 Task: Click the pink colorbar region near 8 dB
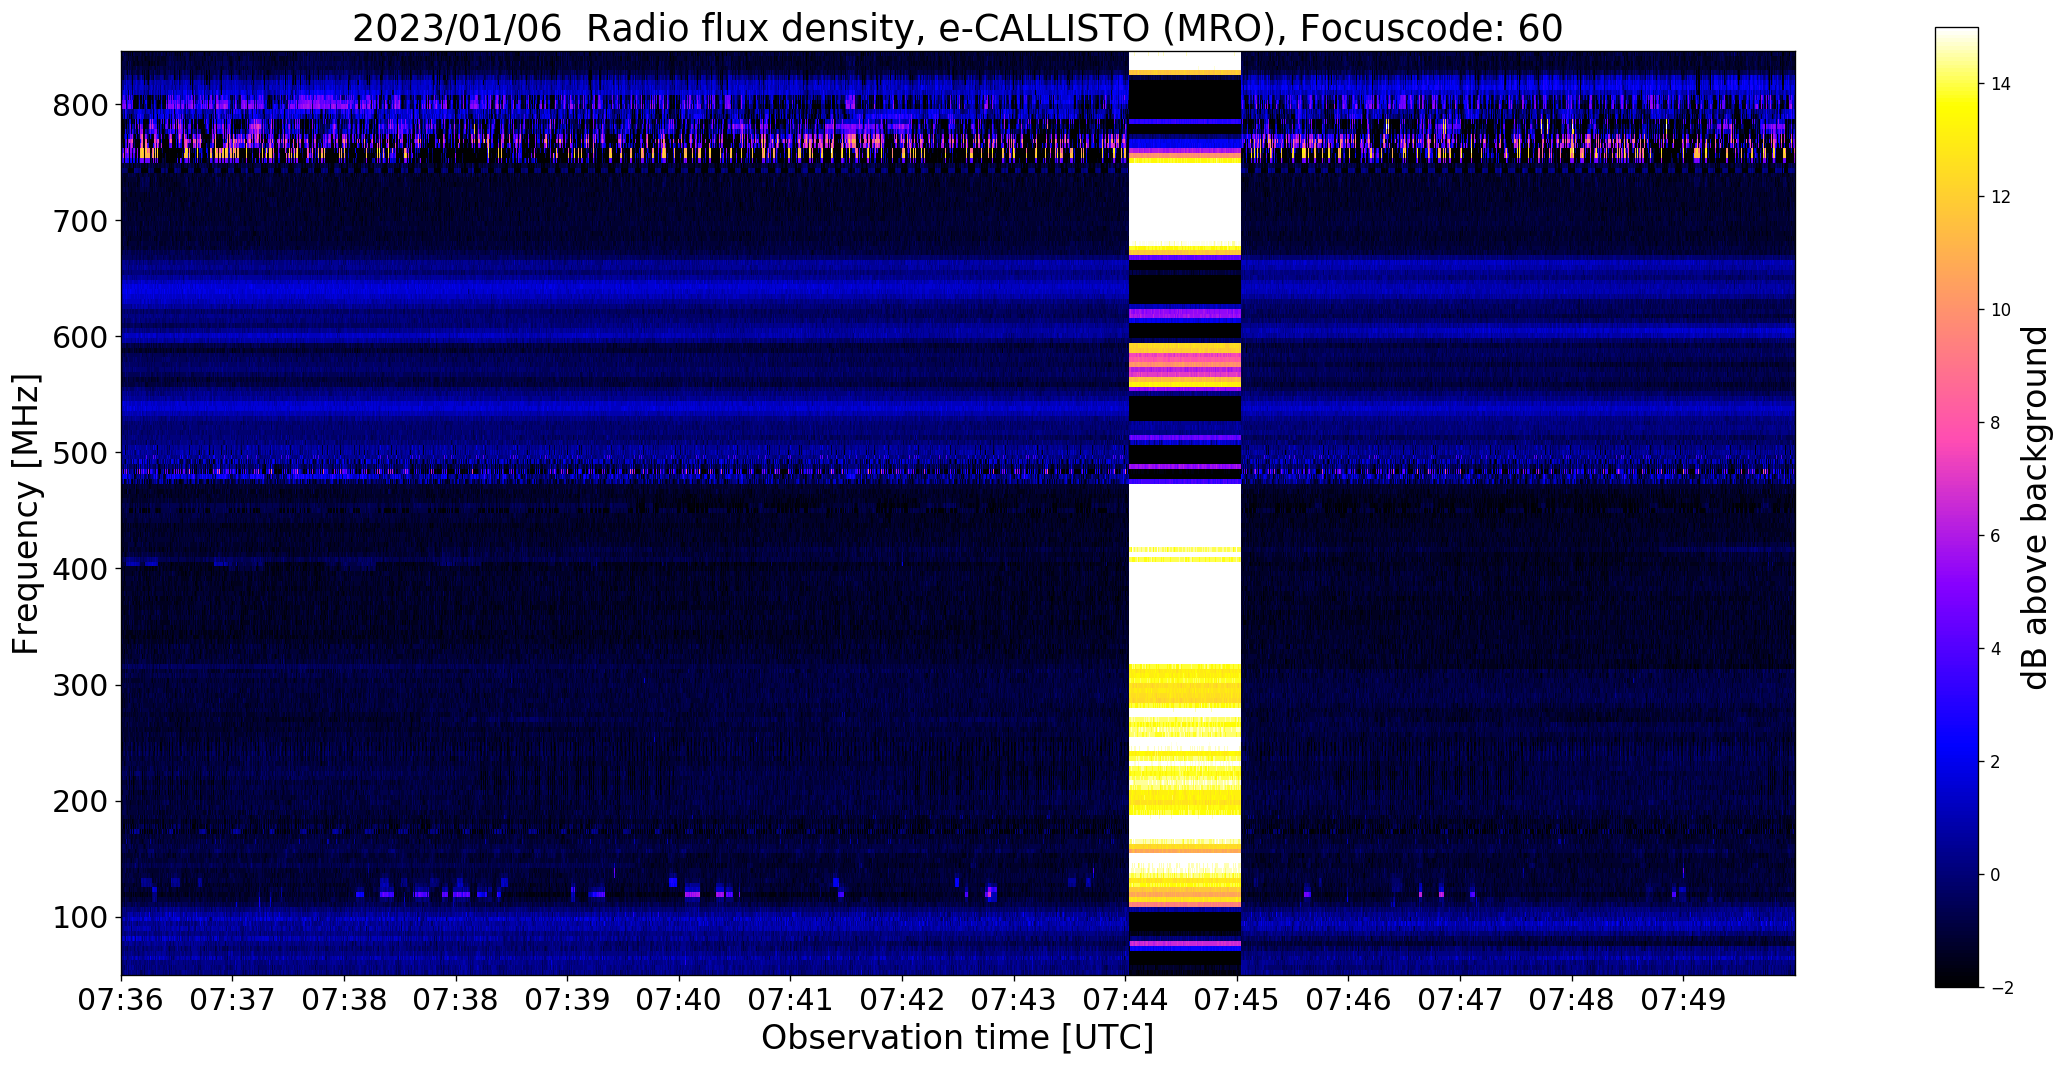[1957, 423]
